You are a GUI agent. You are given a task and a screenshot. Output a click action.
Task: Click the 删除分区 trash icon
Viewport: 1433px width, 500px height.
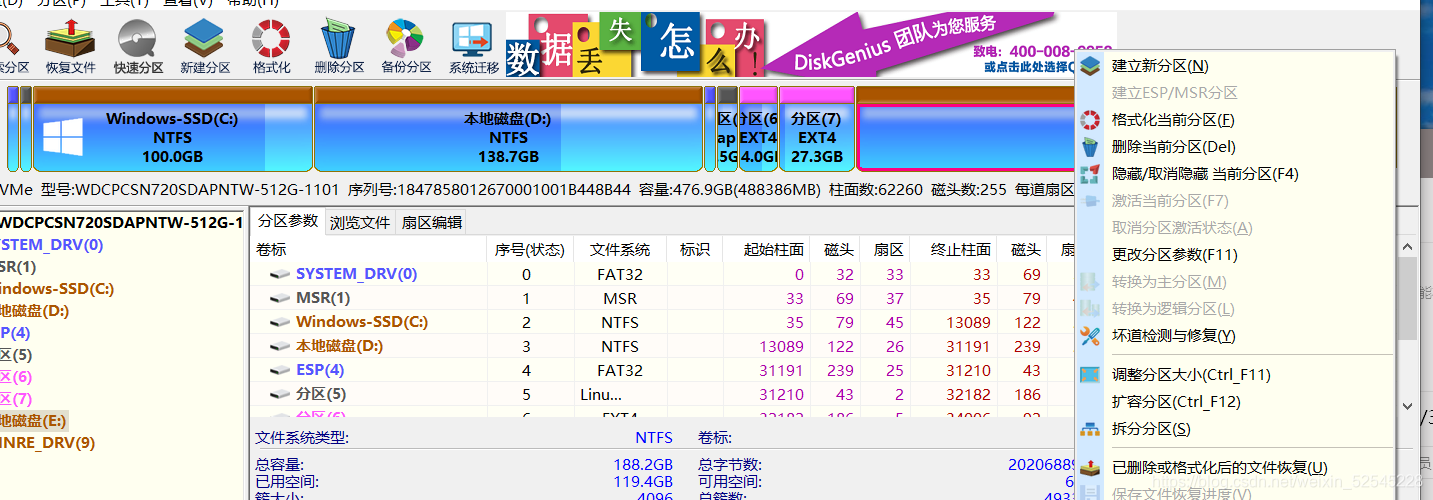coord(339,47)
